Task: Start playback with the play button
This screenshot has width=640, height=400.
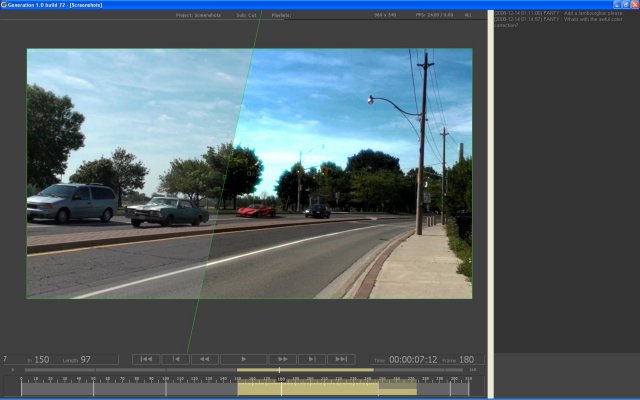Action: click(x=243, y=359)
